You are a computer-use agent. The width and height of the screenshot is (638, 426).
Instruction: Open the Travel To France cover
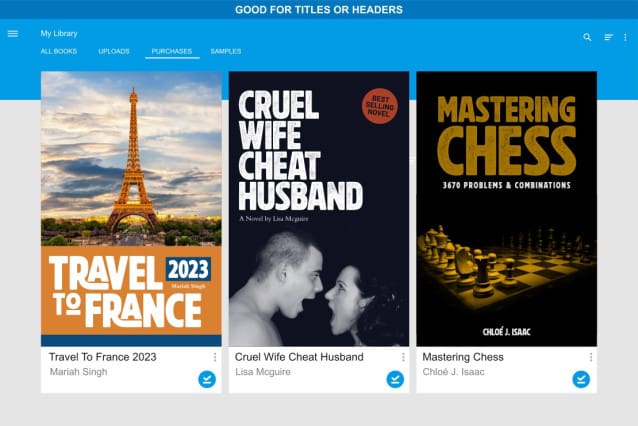point(131,209)
